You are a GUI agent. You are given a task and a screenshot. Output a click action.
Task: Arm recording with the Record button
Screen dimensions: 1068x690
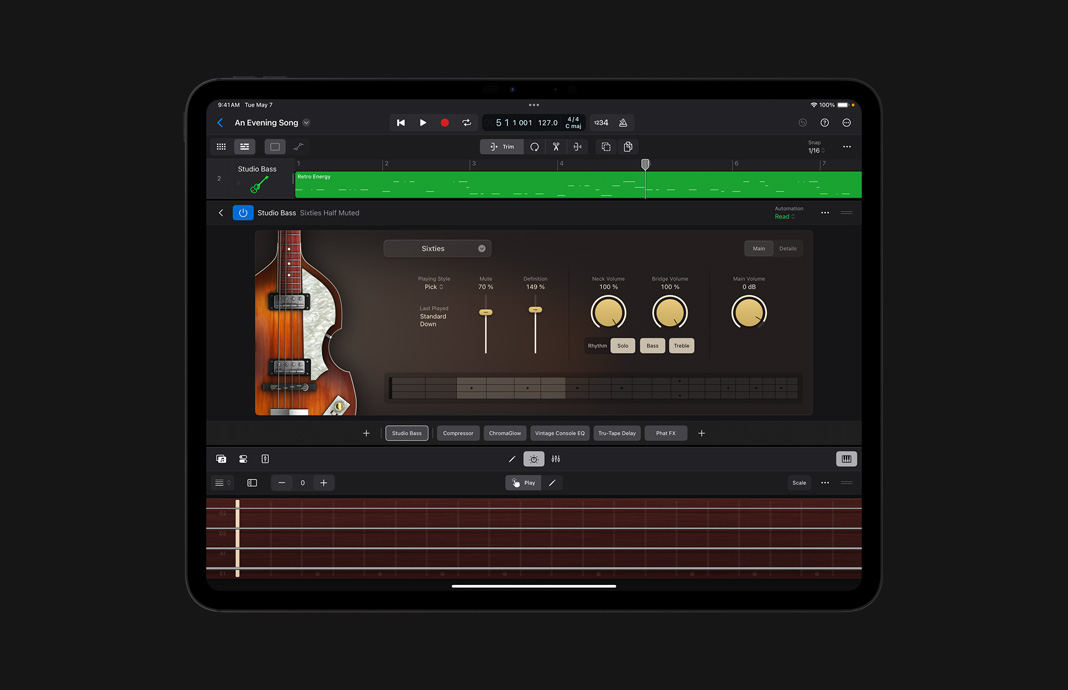click(x=445, y=122)
